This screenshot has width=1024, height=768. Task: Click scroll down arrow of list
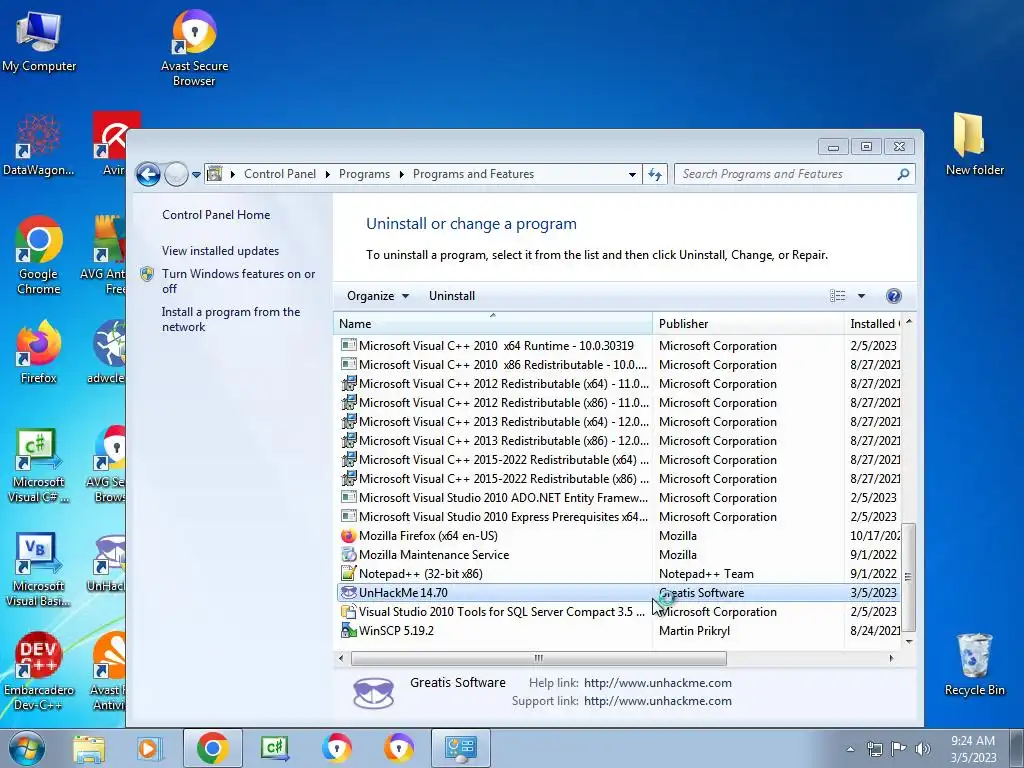908,642
